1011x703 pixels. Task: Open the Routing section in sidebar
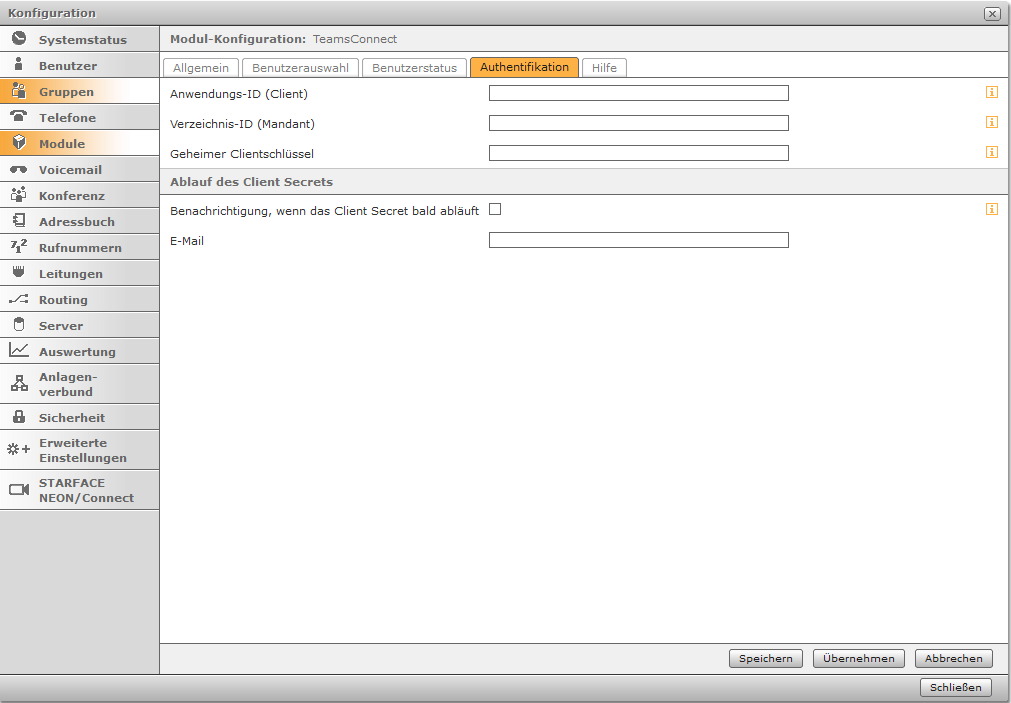pyautogui.click(x=63, y=299)
